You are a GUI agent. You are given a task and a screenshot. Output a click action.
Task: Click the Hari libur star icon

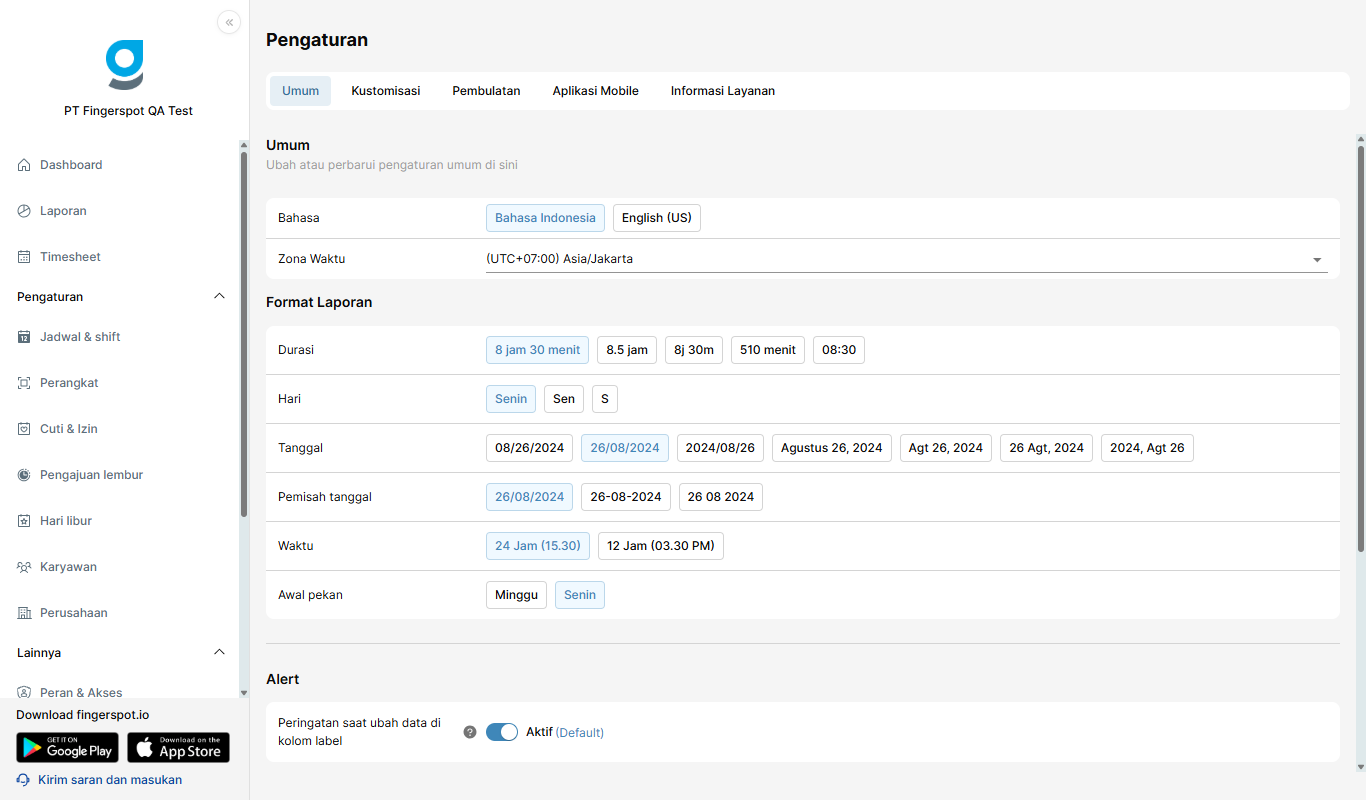(x=24, y=521)
